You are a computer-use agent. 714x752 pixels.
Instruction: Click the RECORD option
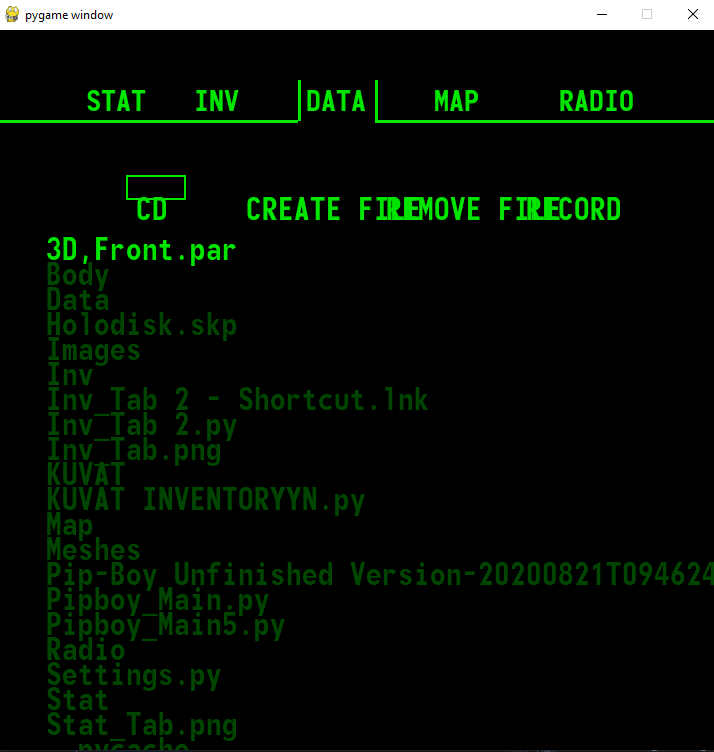tap(573, 210)
